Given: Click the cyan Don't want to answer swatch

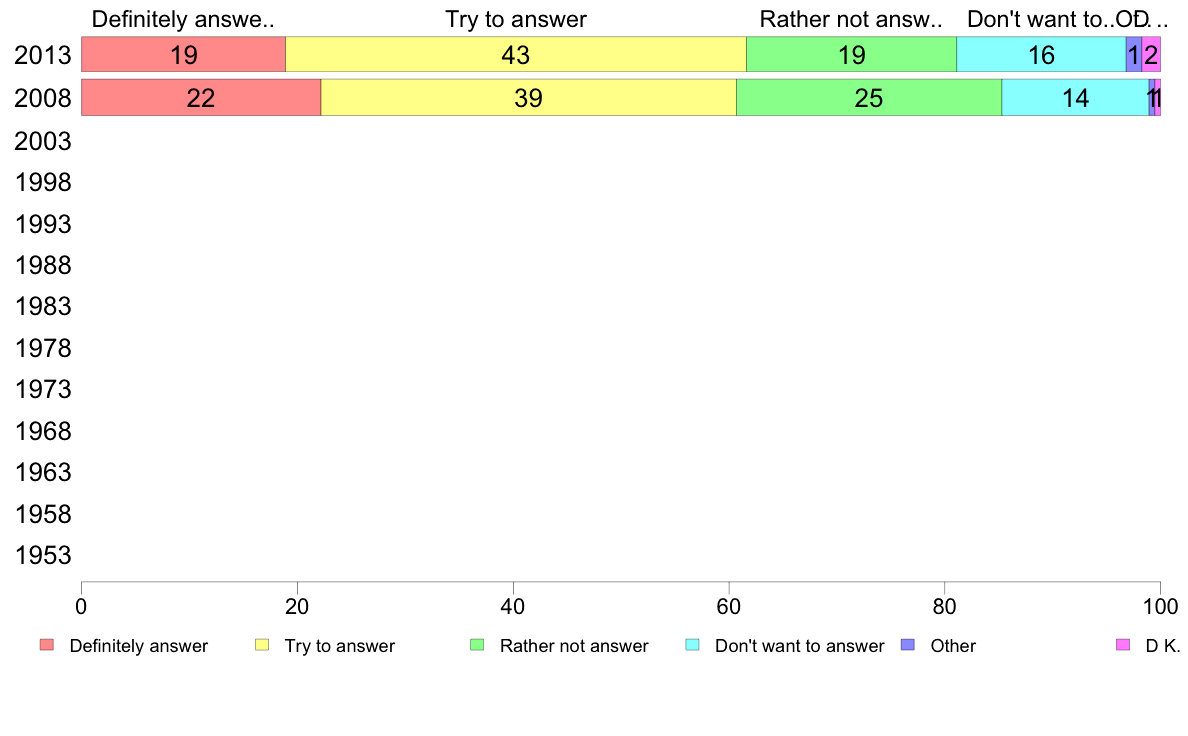Looking at the screenshot, I should point(692,645).
